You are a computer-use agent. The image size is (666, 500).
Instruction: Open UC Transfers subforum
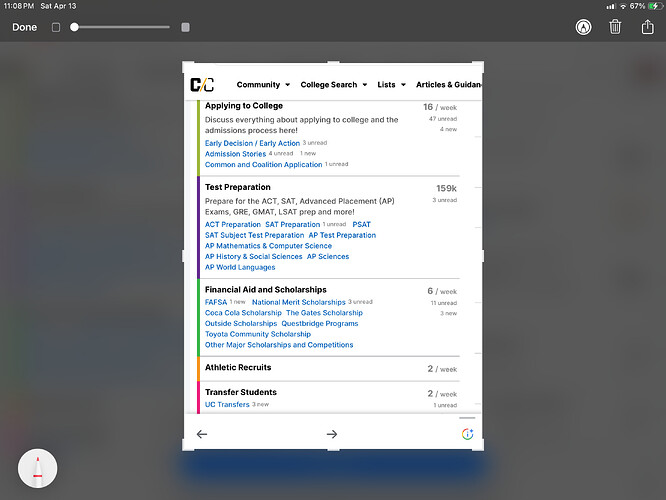pos(227,404)
